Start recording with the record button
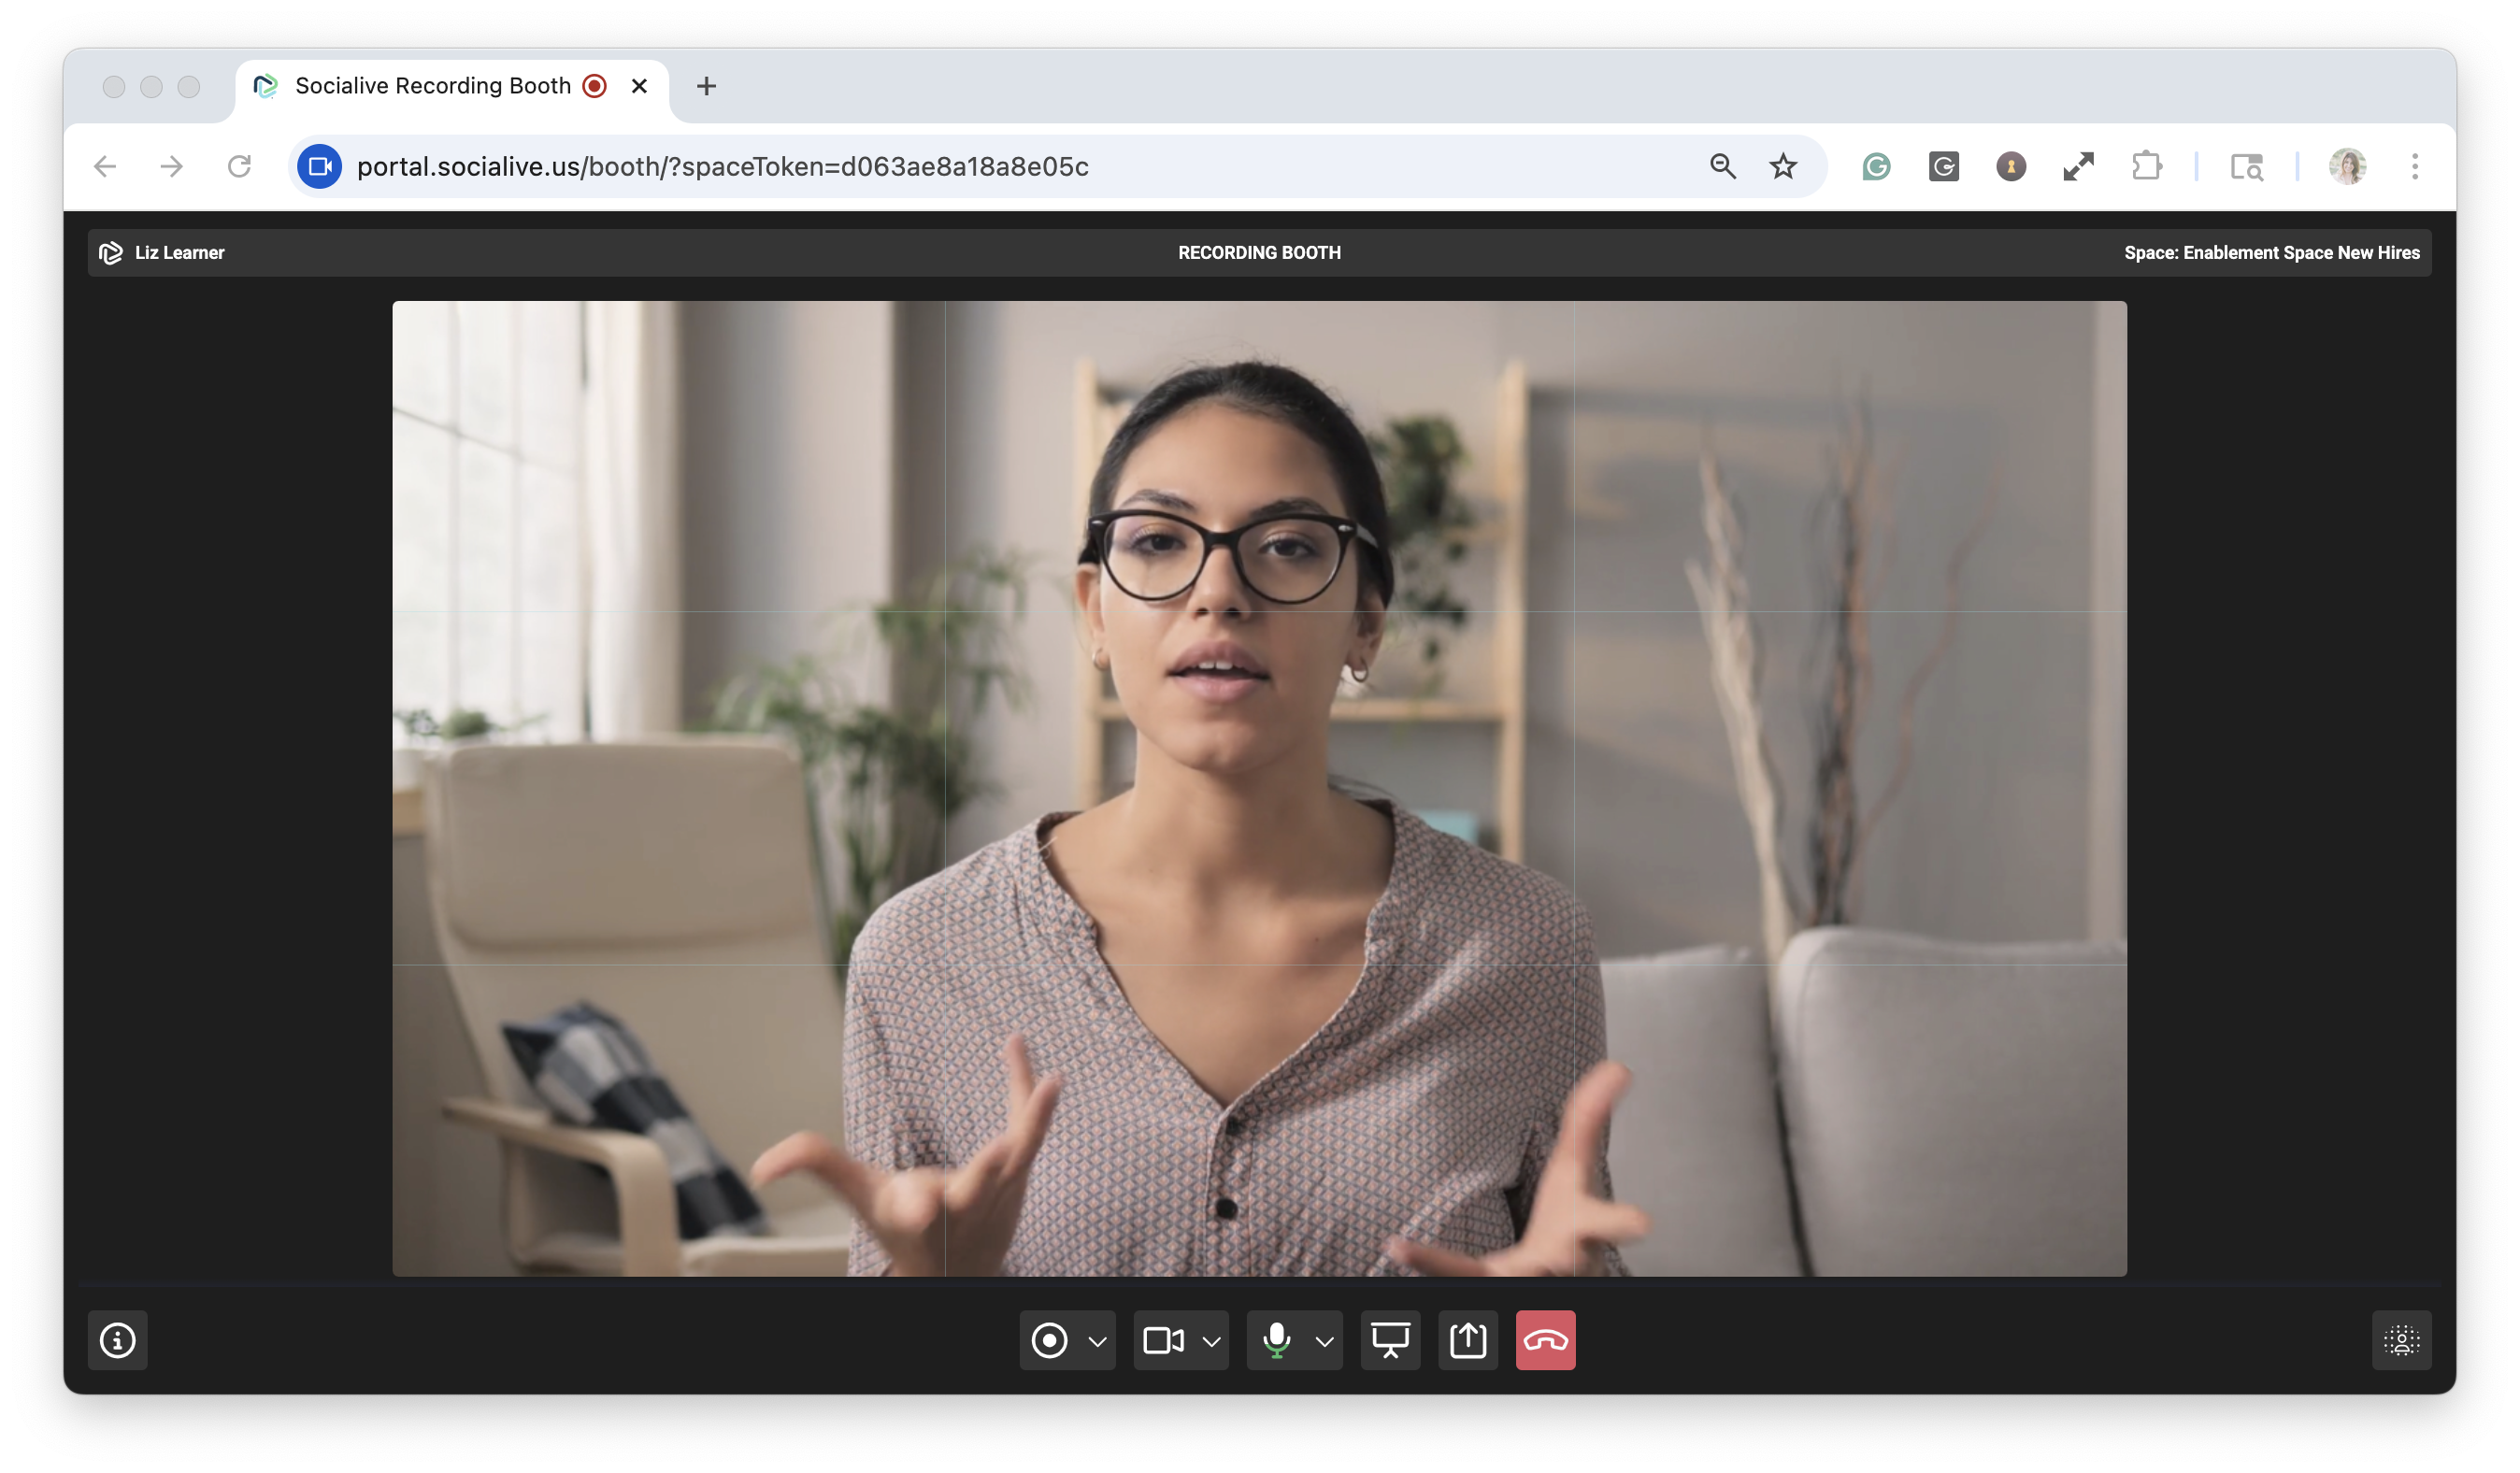 1049,1340
